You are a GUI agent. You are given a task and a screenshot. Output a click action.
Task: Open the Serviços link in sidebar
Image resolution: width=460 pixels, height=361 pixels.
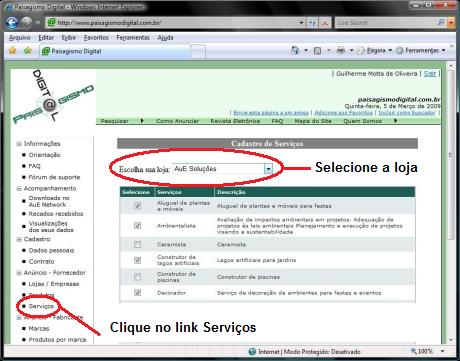[41, 306]
